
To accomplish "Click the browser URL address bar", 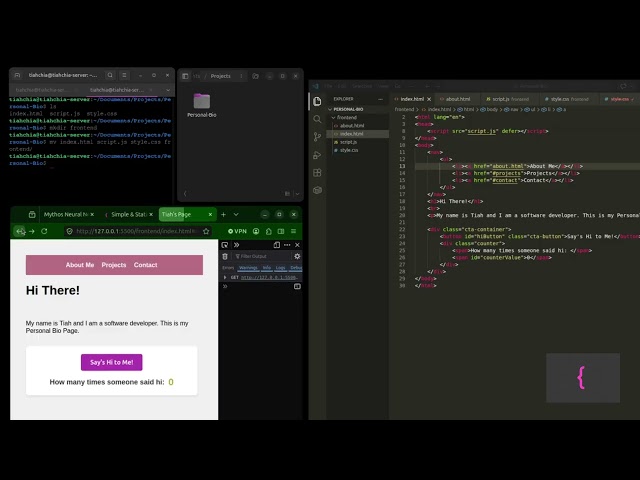I will (x=137, y=231).
